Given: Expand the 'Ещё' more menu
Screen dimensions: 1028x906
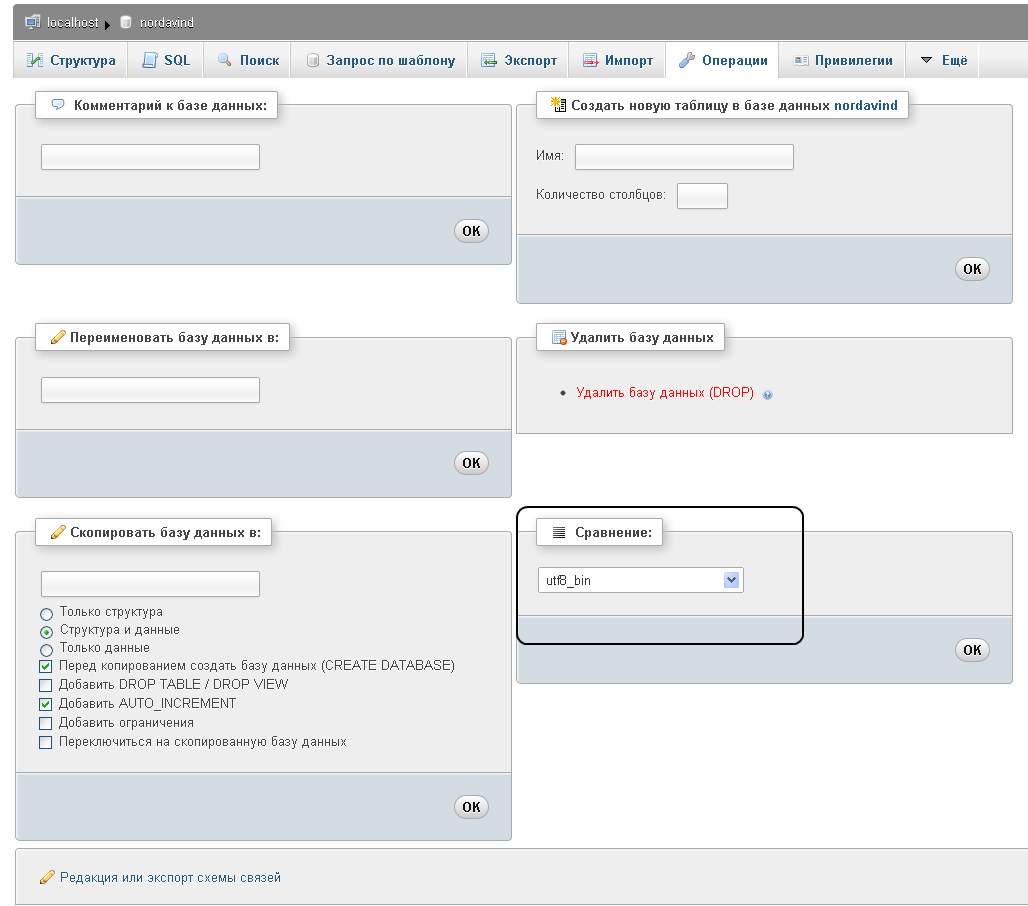Looking at the screenshot, I should [x=943, y=60].
